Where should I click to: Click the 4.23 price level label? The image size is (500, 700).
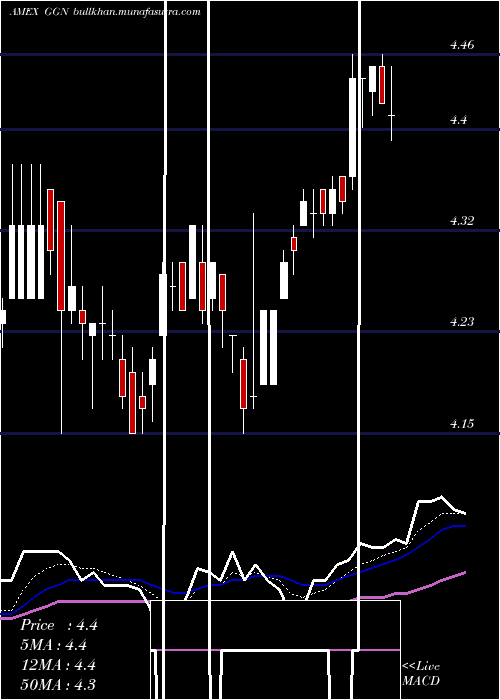pos(462,321)
